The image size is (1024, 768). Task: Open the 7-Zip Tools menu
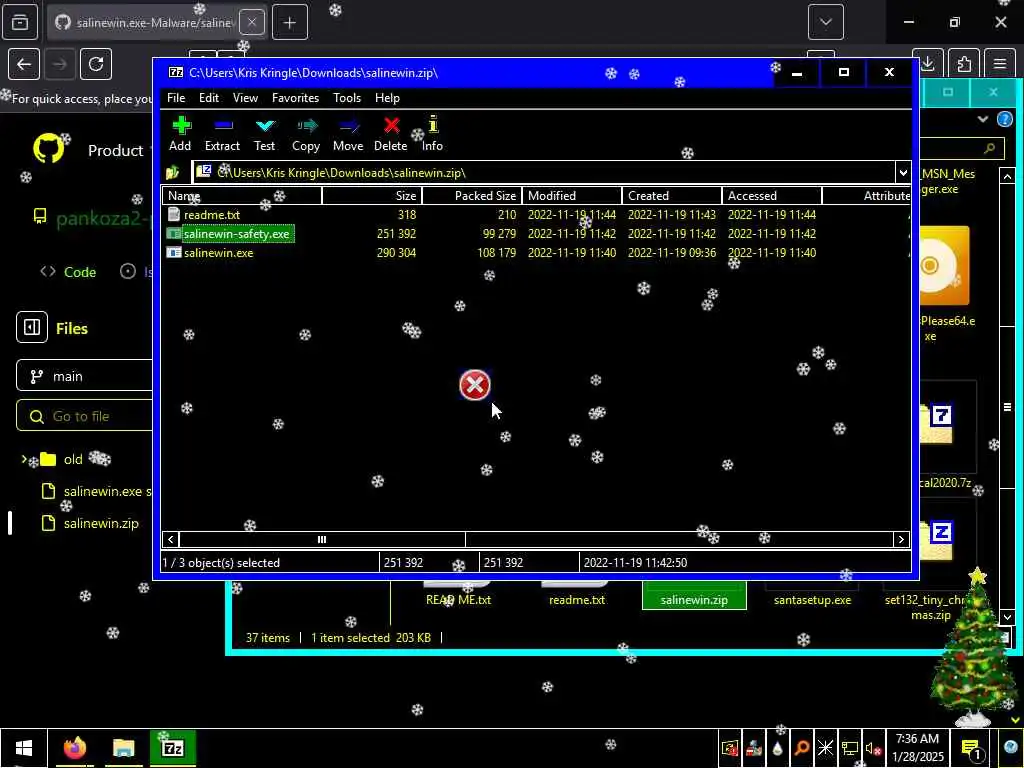[x=347, y=98]
